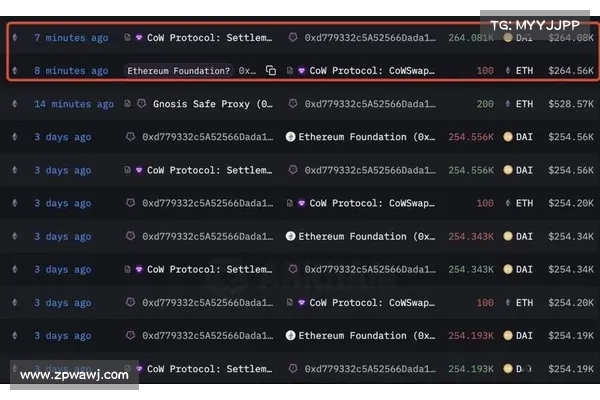Screen dimensions: 600x400
Task: Open the '8 minutes ago' transaction
Action: (x=71, y=70)
